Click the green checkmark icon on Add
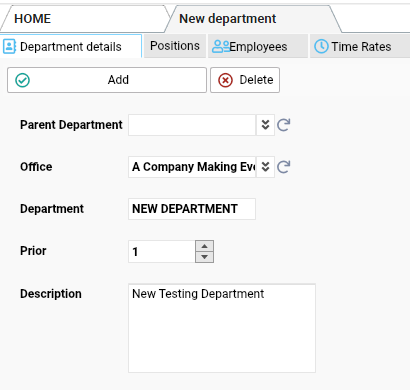The image size is (410, 390). tap(23, 80)
